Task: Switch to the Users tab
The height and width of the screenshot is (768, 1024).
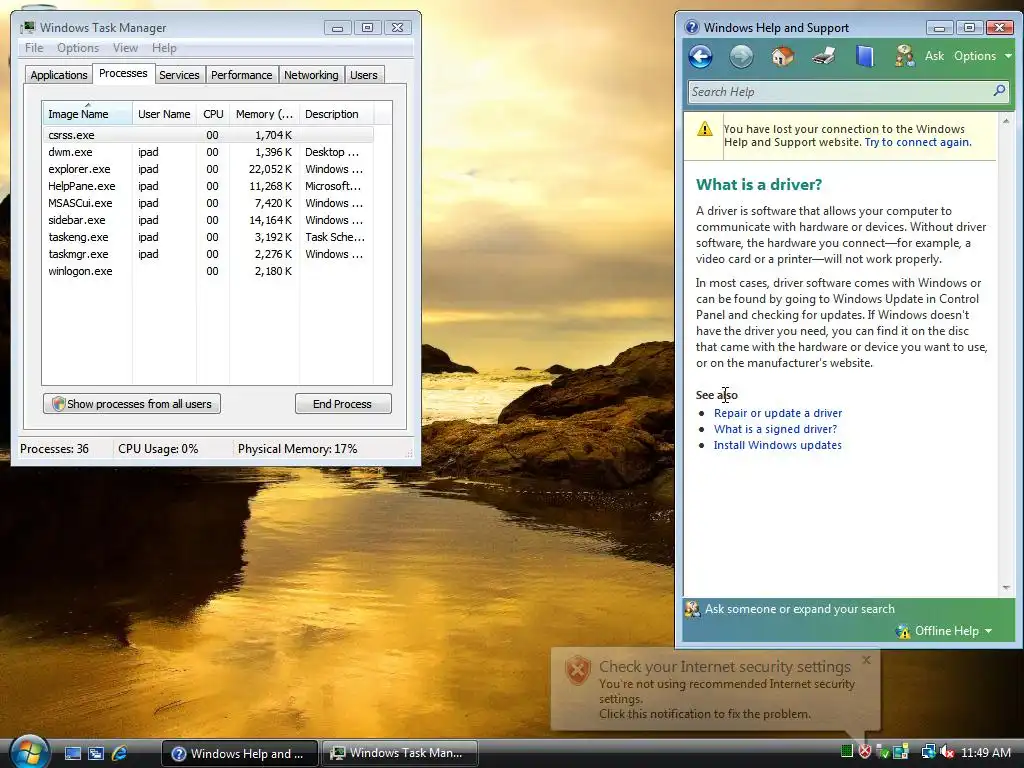Action: point(363,75)
